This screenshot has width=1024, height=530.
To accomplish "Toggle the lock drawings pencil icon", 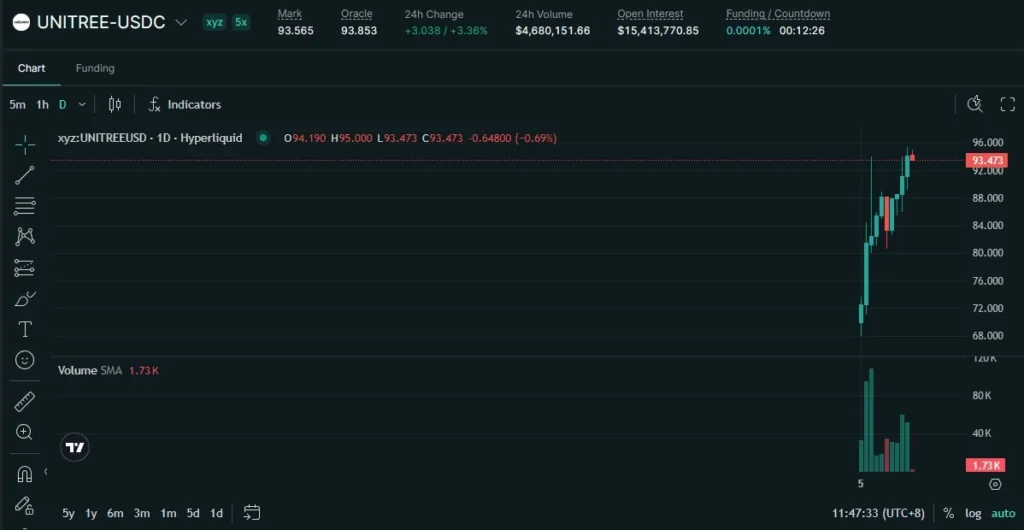I will coord(25,505).
